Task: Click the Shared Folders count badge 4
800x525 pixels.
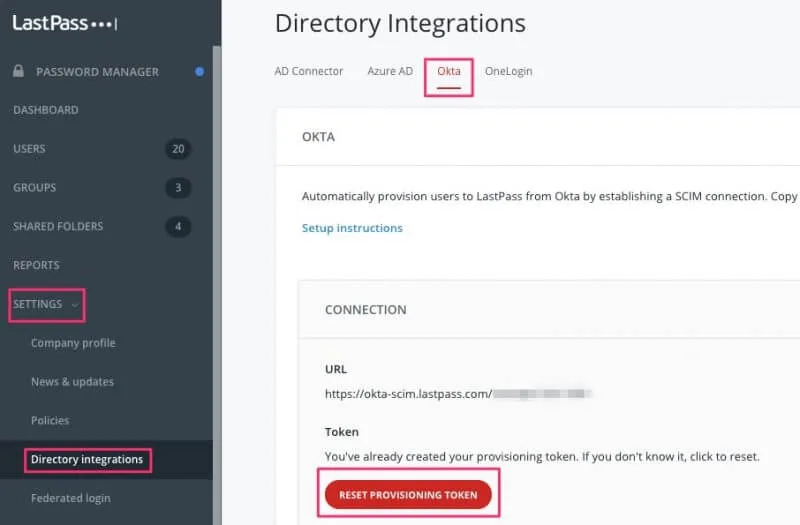Action: 178,227
